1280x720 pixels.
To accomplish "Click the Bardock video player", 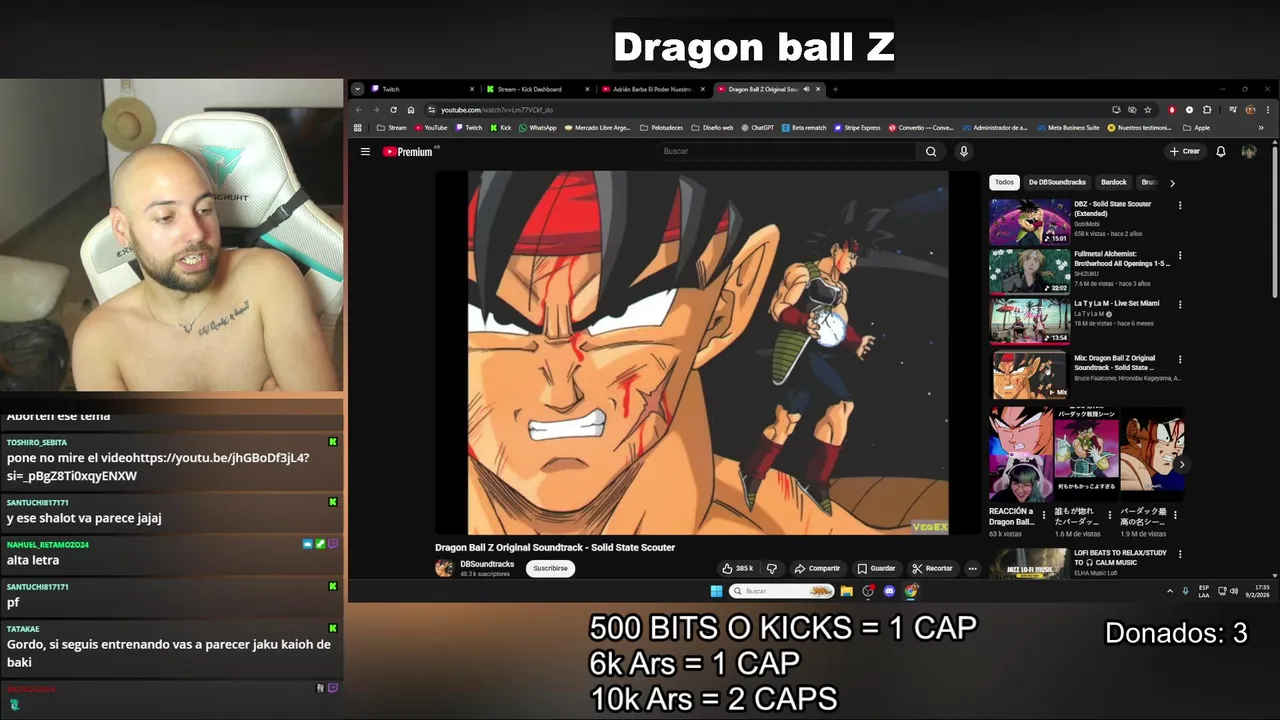I will click(708, 353).
